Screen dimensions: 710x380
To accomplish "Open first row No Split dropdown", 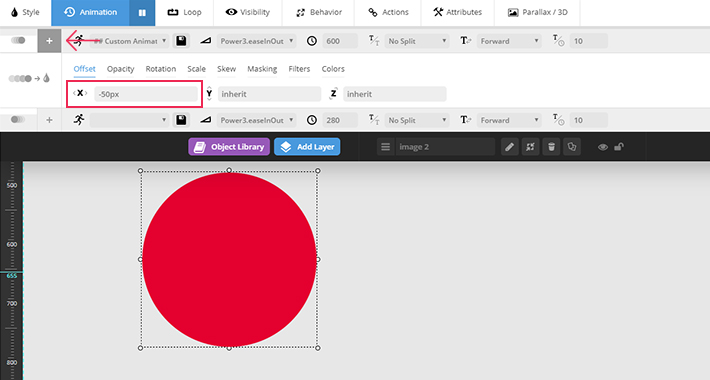I will tap(417, 41).
